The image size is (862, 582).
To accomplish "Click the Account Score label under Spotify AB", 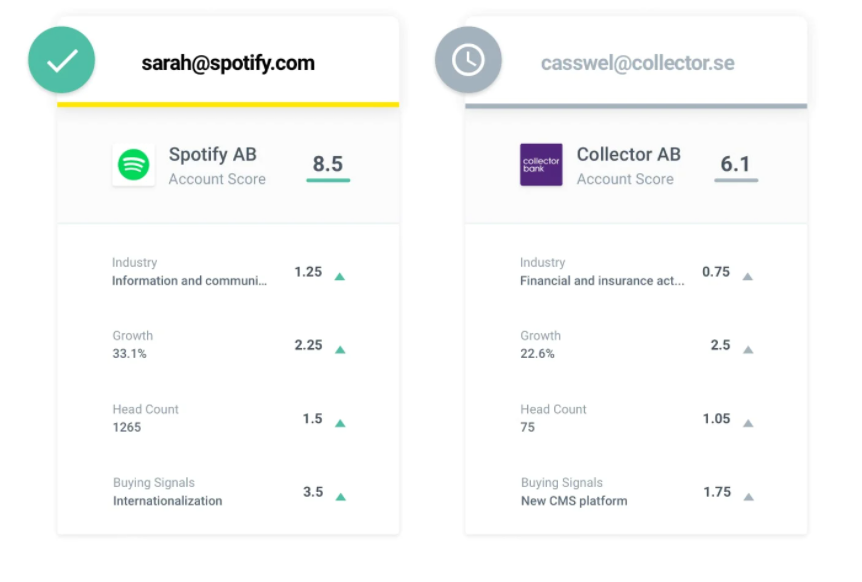I will 217,179.
